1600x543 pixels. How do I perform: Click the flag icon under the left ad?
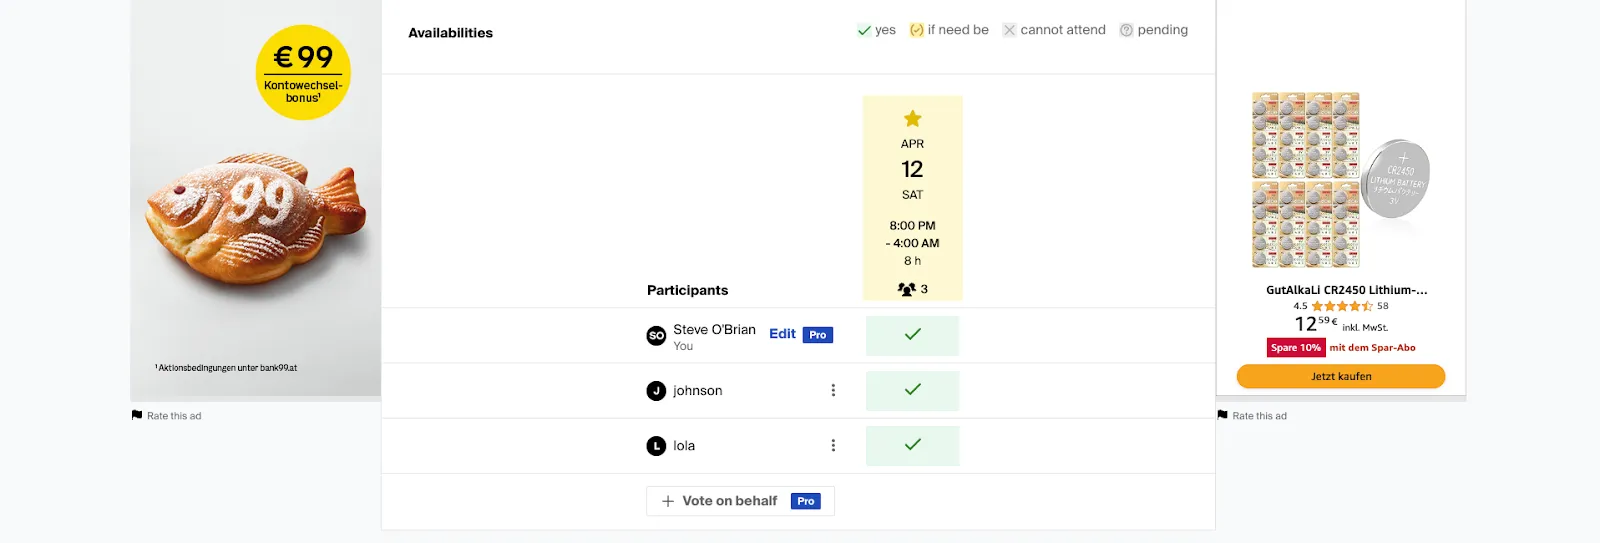coord(137,415)
